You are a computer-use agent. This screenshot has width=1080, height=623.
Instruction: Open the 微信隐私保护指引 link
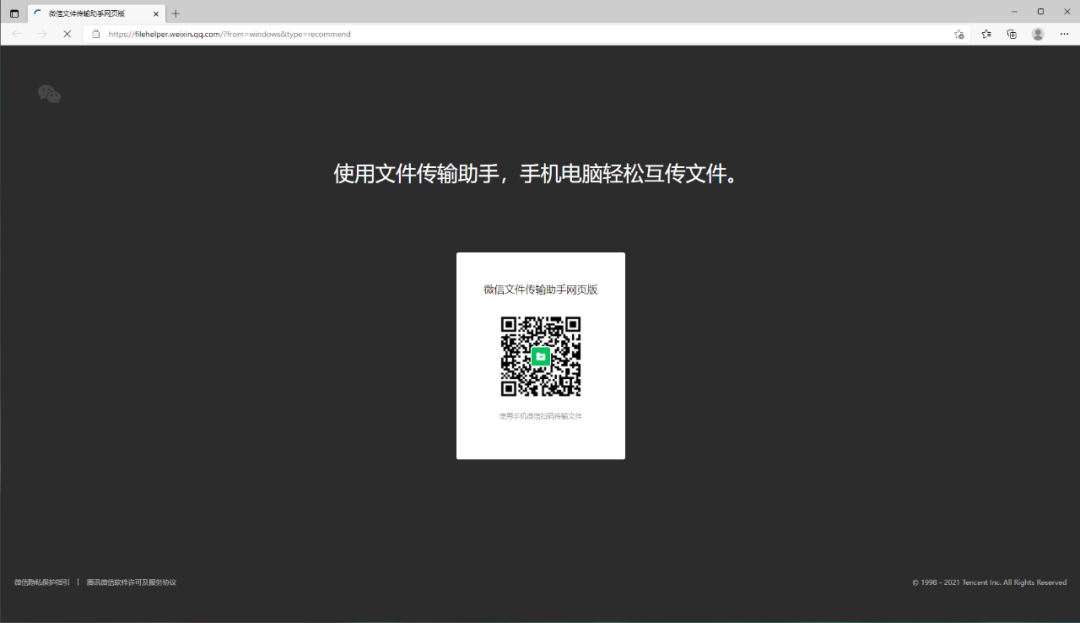[42, 582]
